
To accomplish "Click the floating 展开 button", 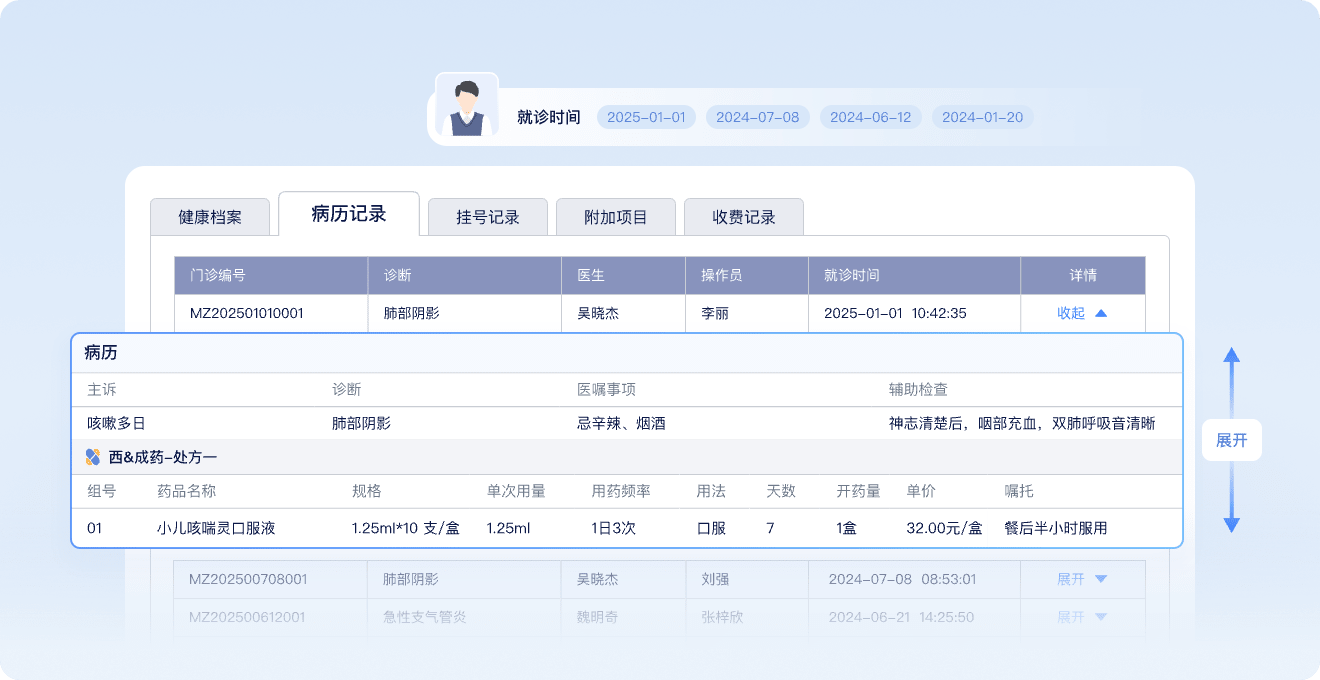I will 1232,440.
